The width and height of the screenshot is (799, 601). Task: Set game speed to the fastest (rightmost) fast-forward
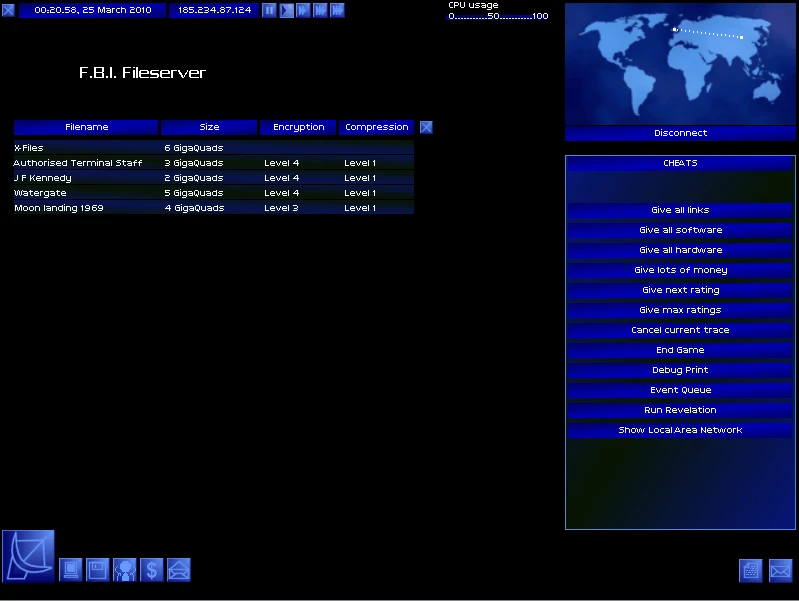coord(337,10)
